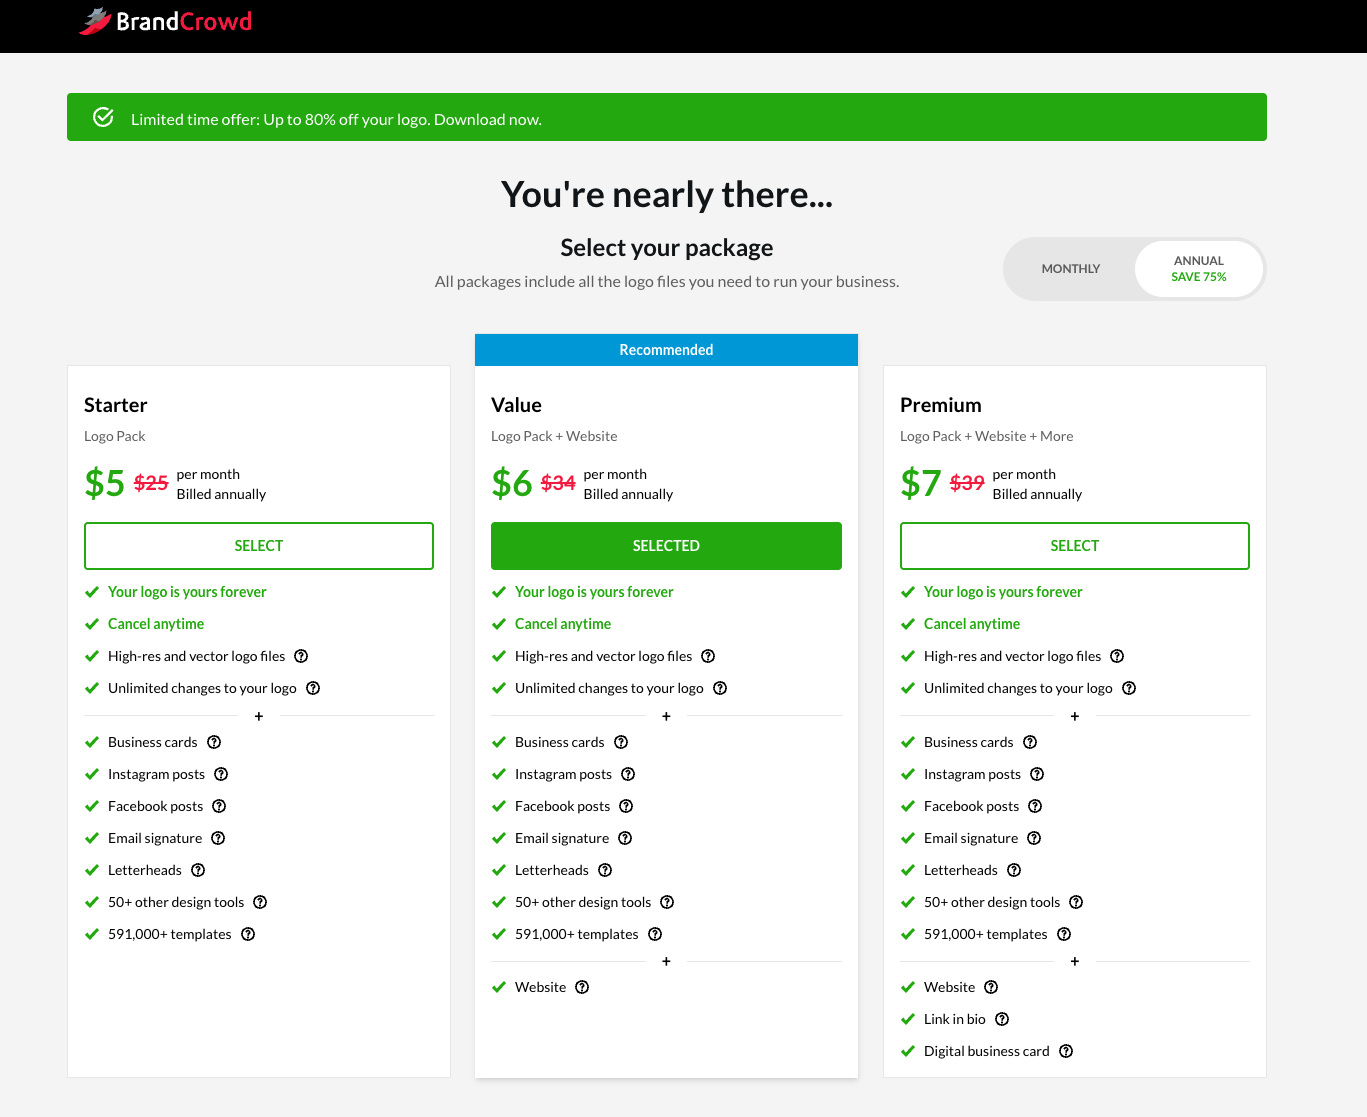Click the Premium plan title

[x=941, y=405]
